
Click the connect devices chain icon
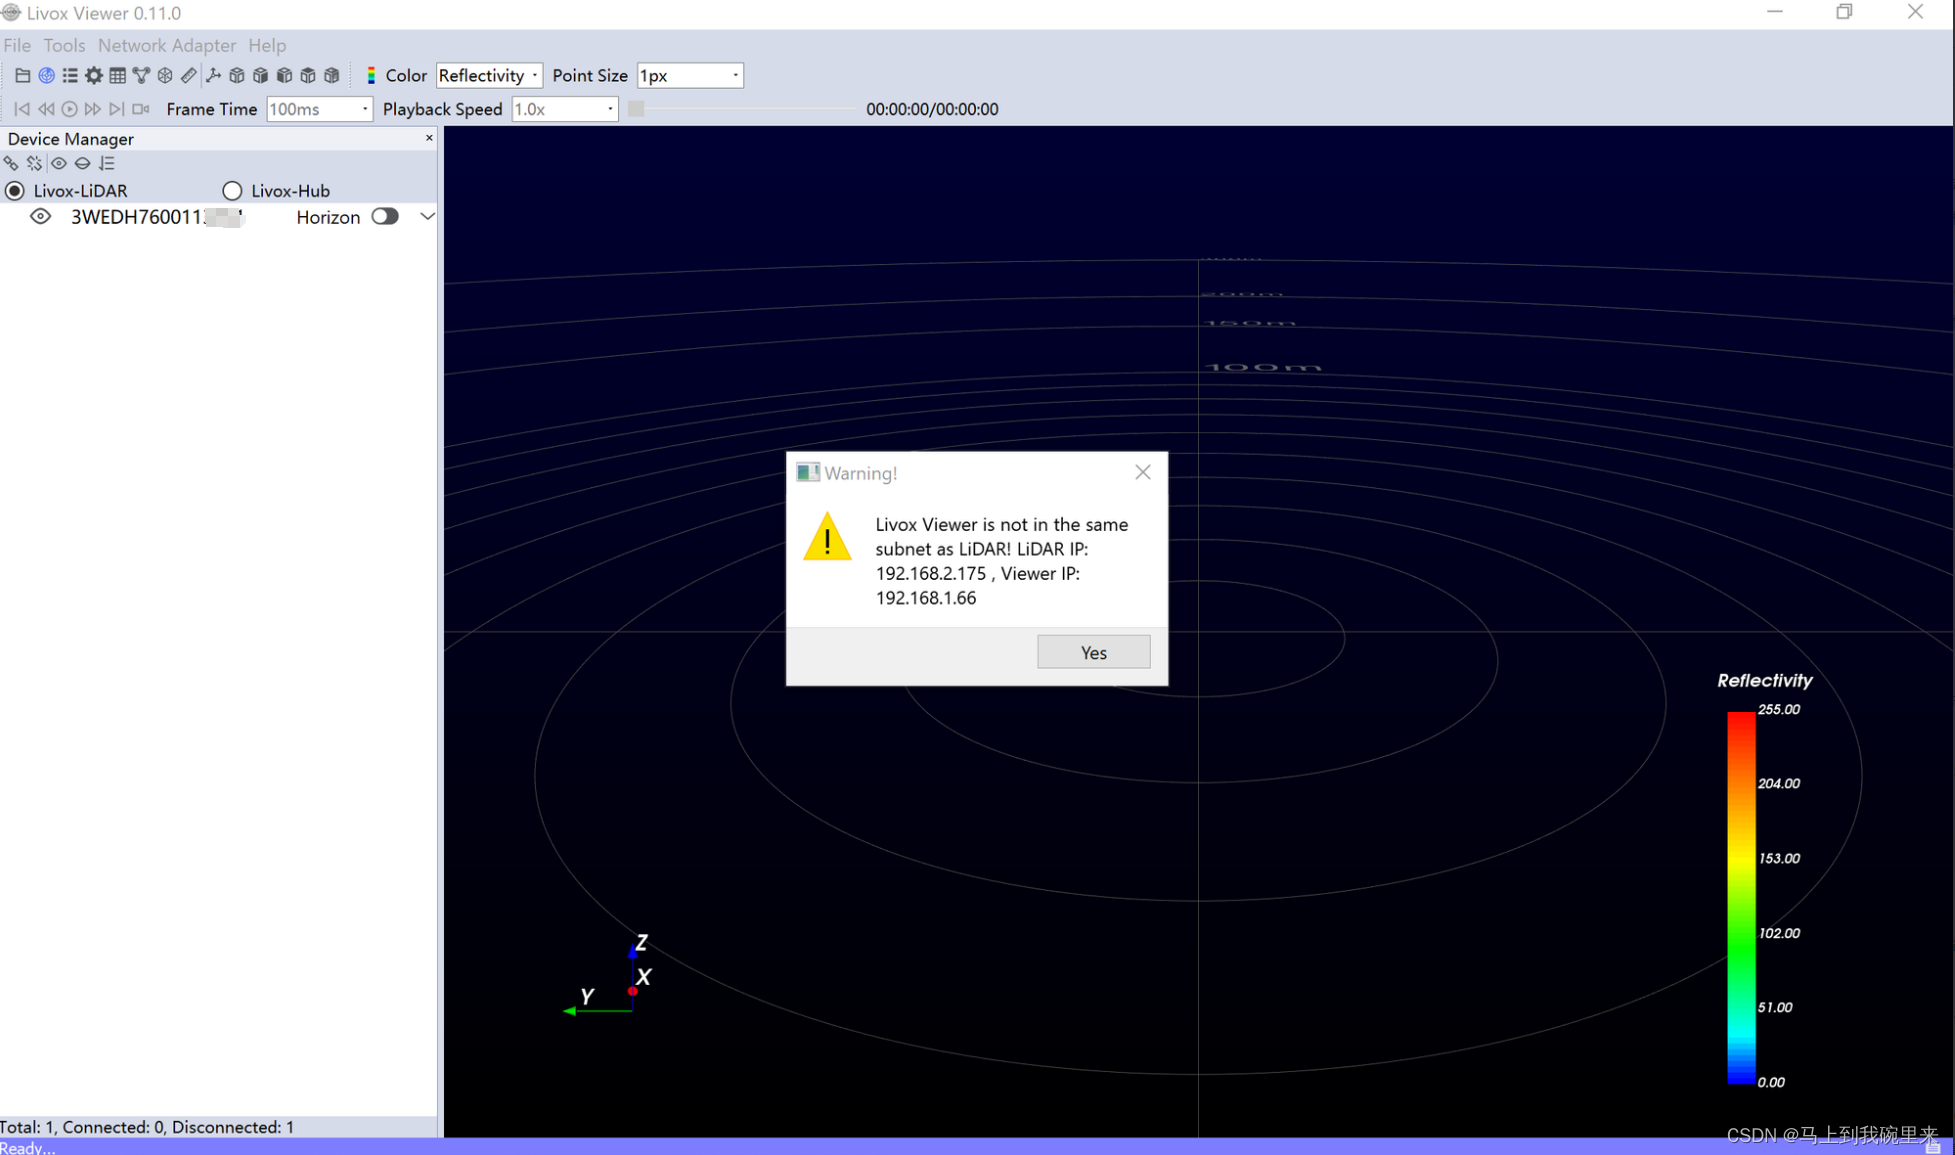point(11,163)
